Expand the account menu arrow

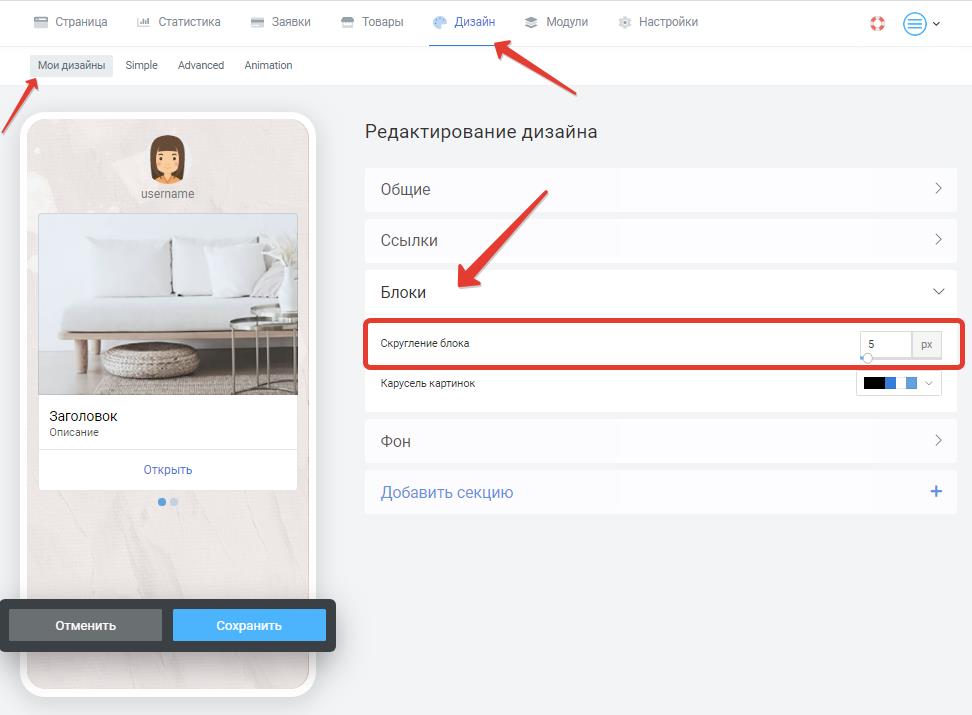(936, 24)
